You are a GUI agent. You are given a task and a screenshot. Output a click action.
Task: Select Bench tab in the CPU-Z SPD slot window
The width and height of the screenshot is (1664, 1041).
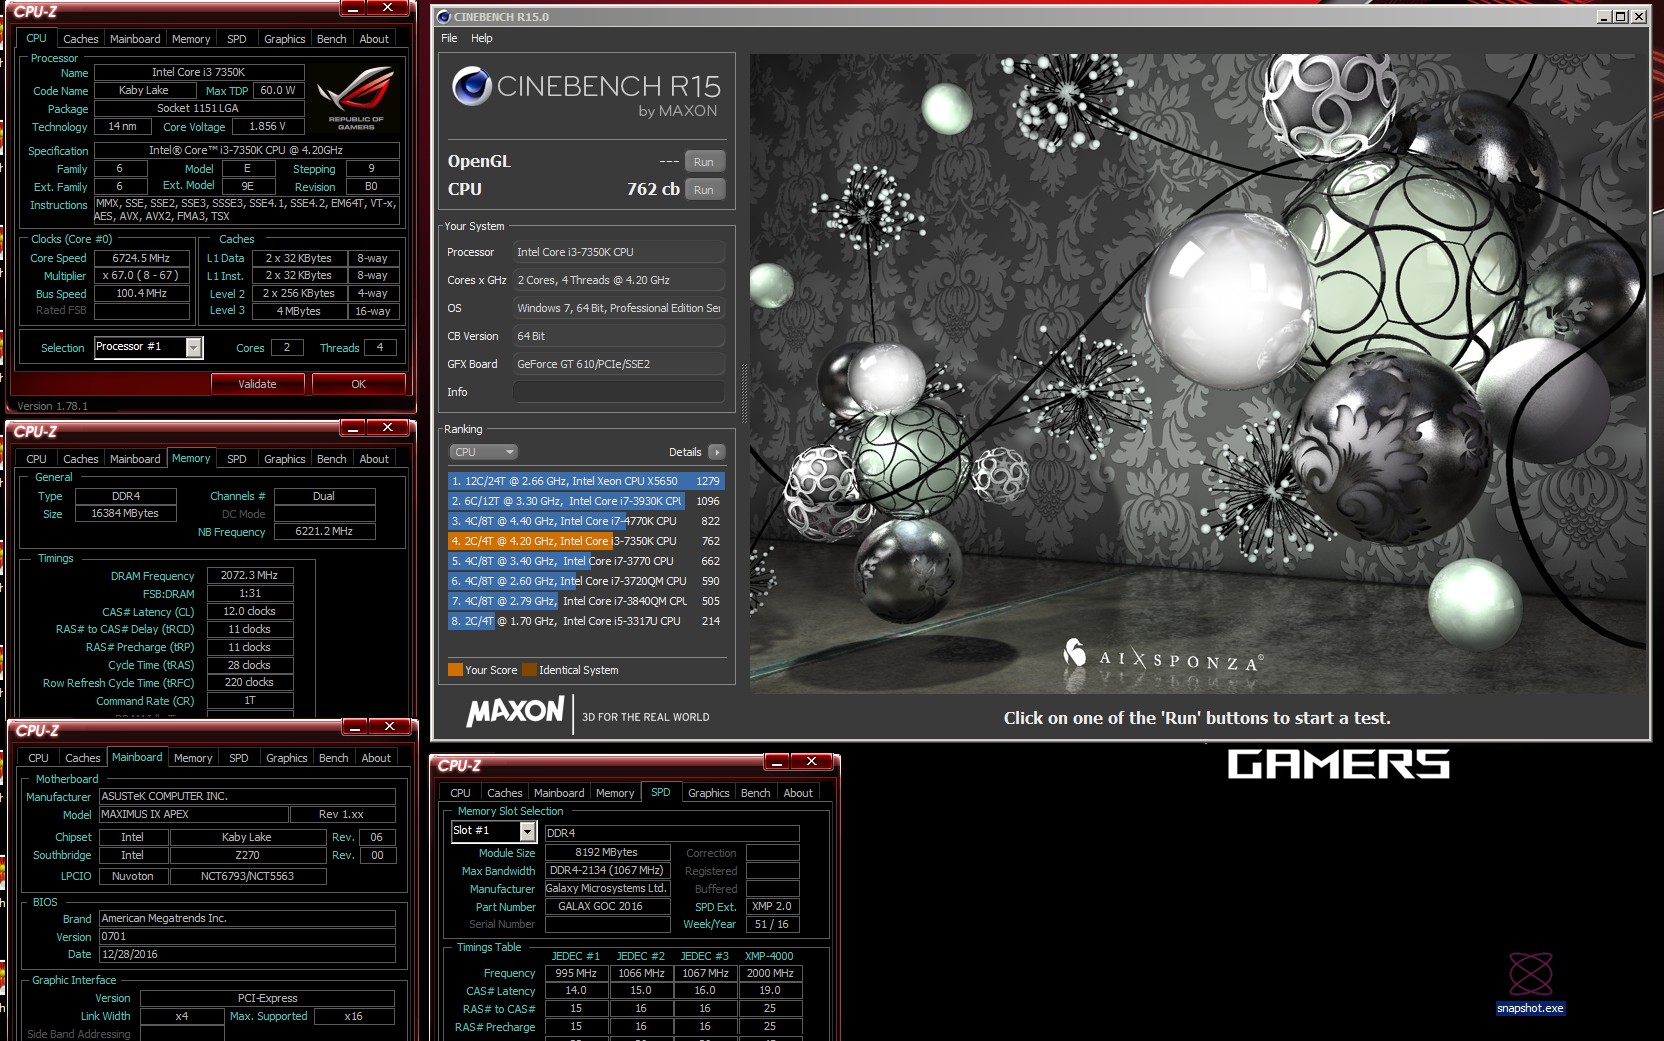[755, 793]
